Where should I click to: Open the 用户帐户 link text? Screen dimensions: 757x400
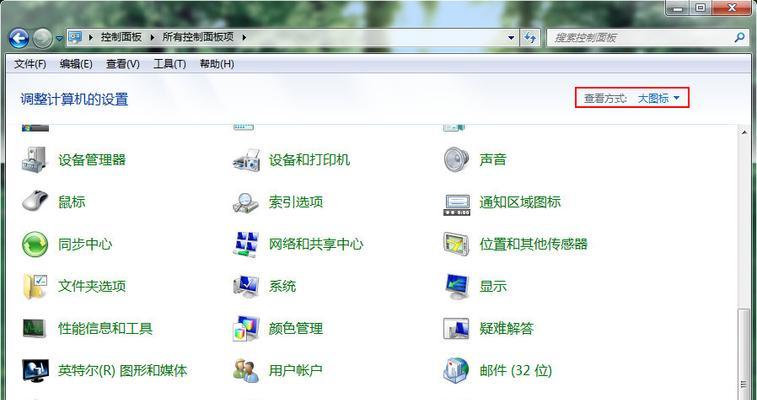point(295,371)
